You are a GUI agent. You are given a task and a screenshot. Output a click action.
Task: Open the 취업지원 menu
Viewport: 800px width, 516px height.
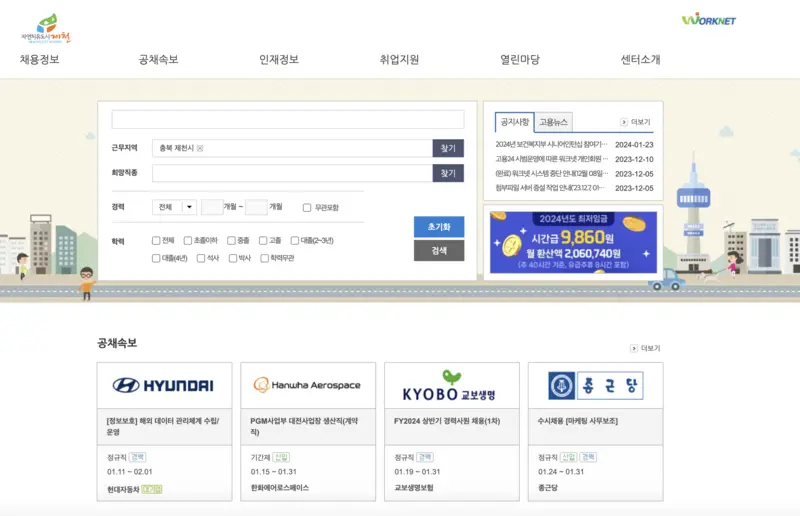coord(399,60)
